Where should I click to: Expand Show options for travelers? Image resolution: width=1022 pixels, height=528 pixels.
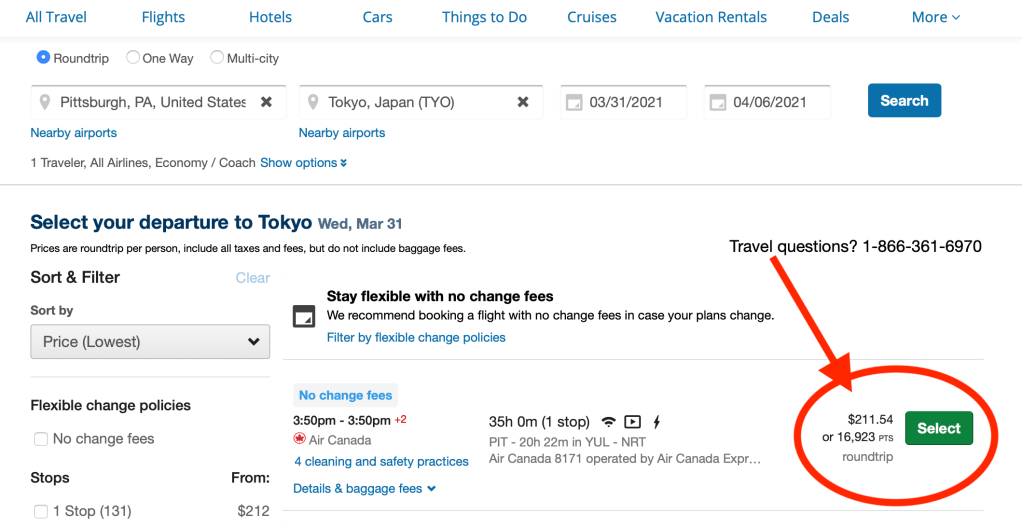click(x=303, y=163)
